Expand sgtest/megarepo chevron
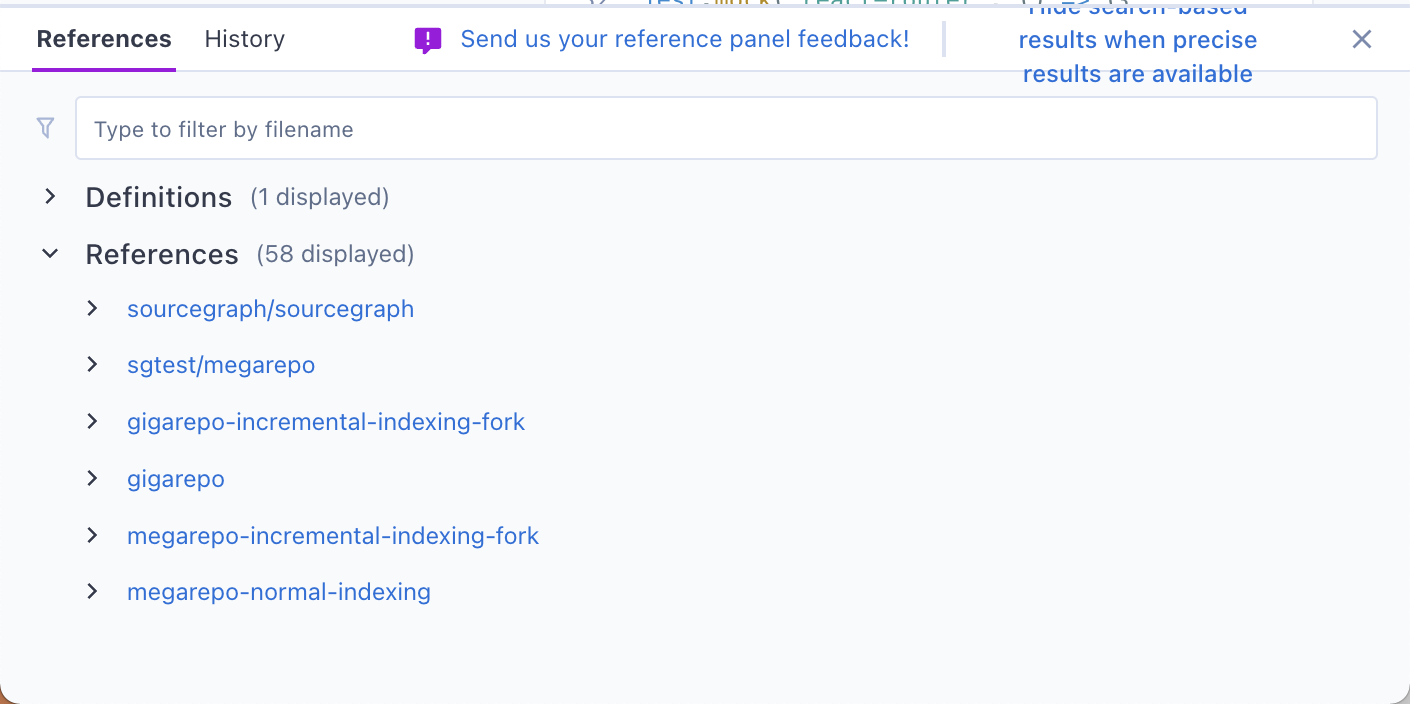The width and height of the screenshot is (1410, 704). [x=92, y=365]
